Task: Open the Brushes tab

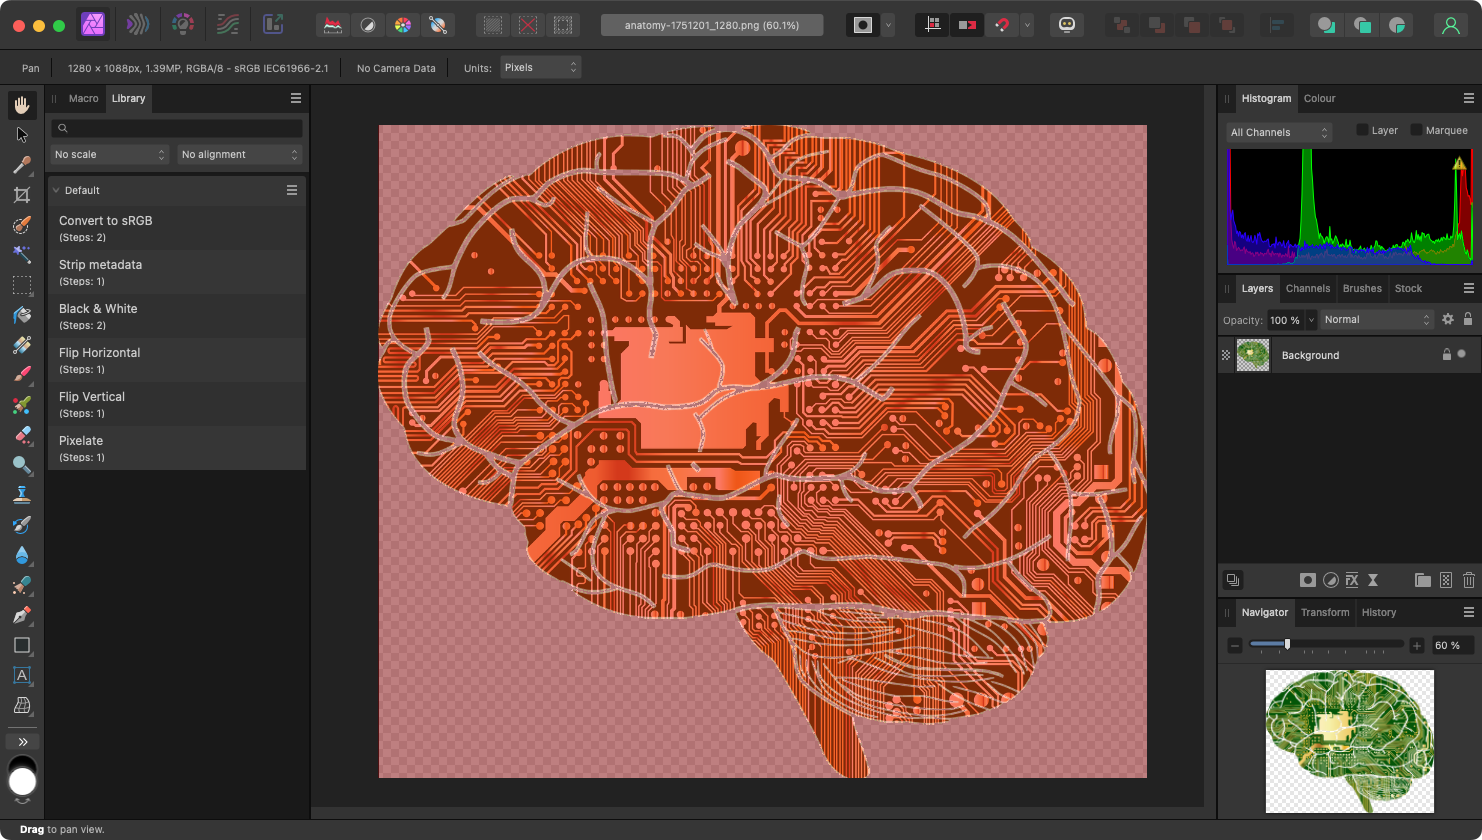Action: [1362, 288]
